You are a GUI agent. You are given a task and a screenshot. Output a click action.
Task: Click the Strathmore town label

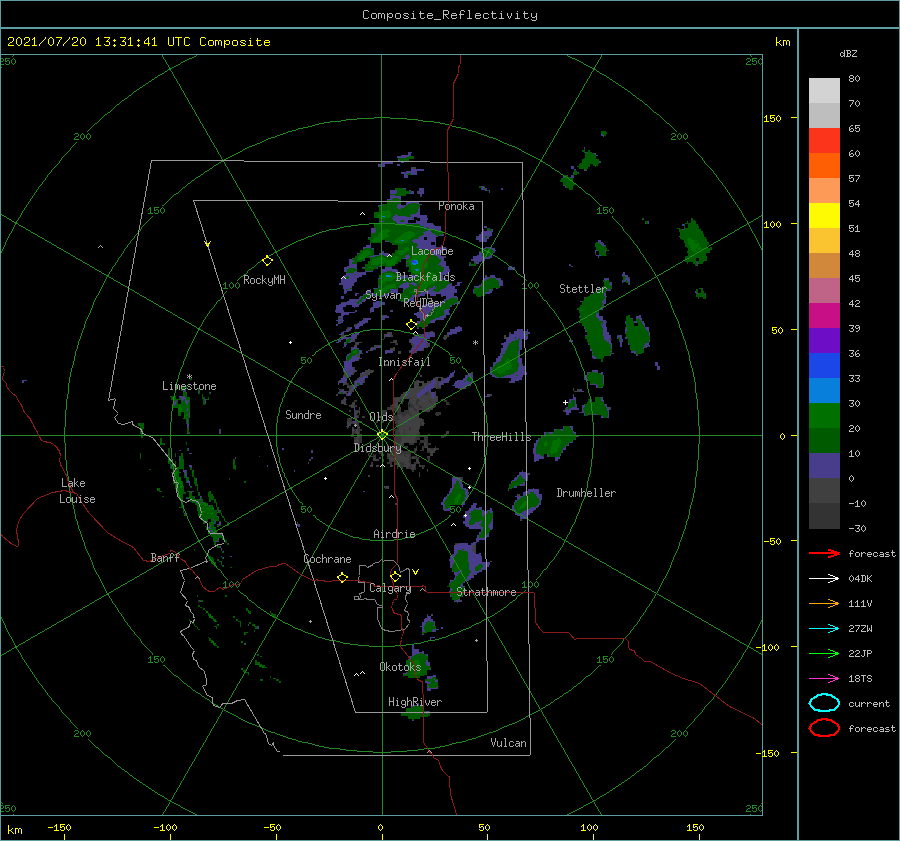point(486,592)
